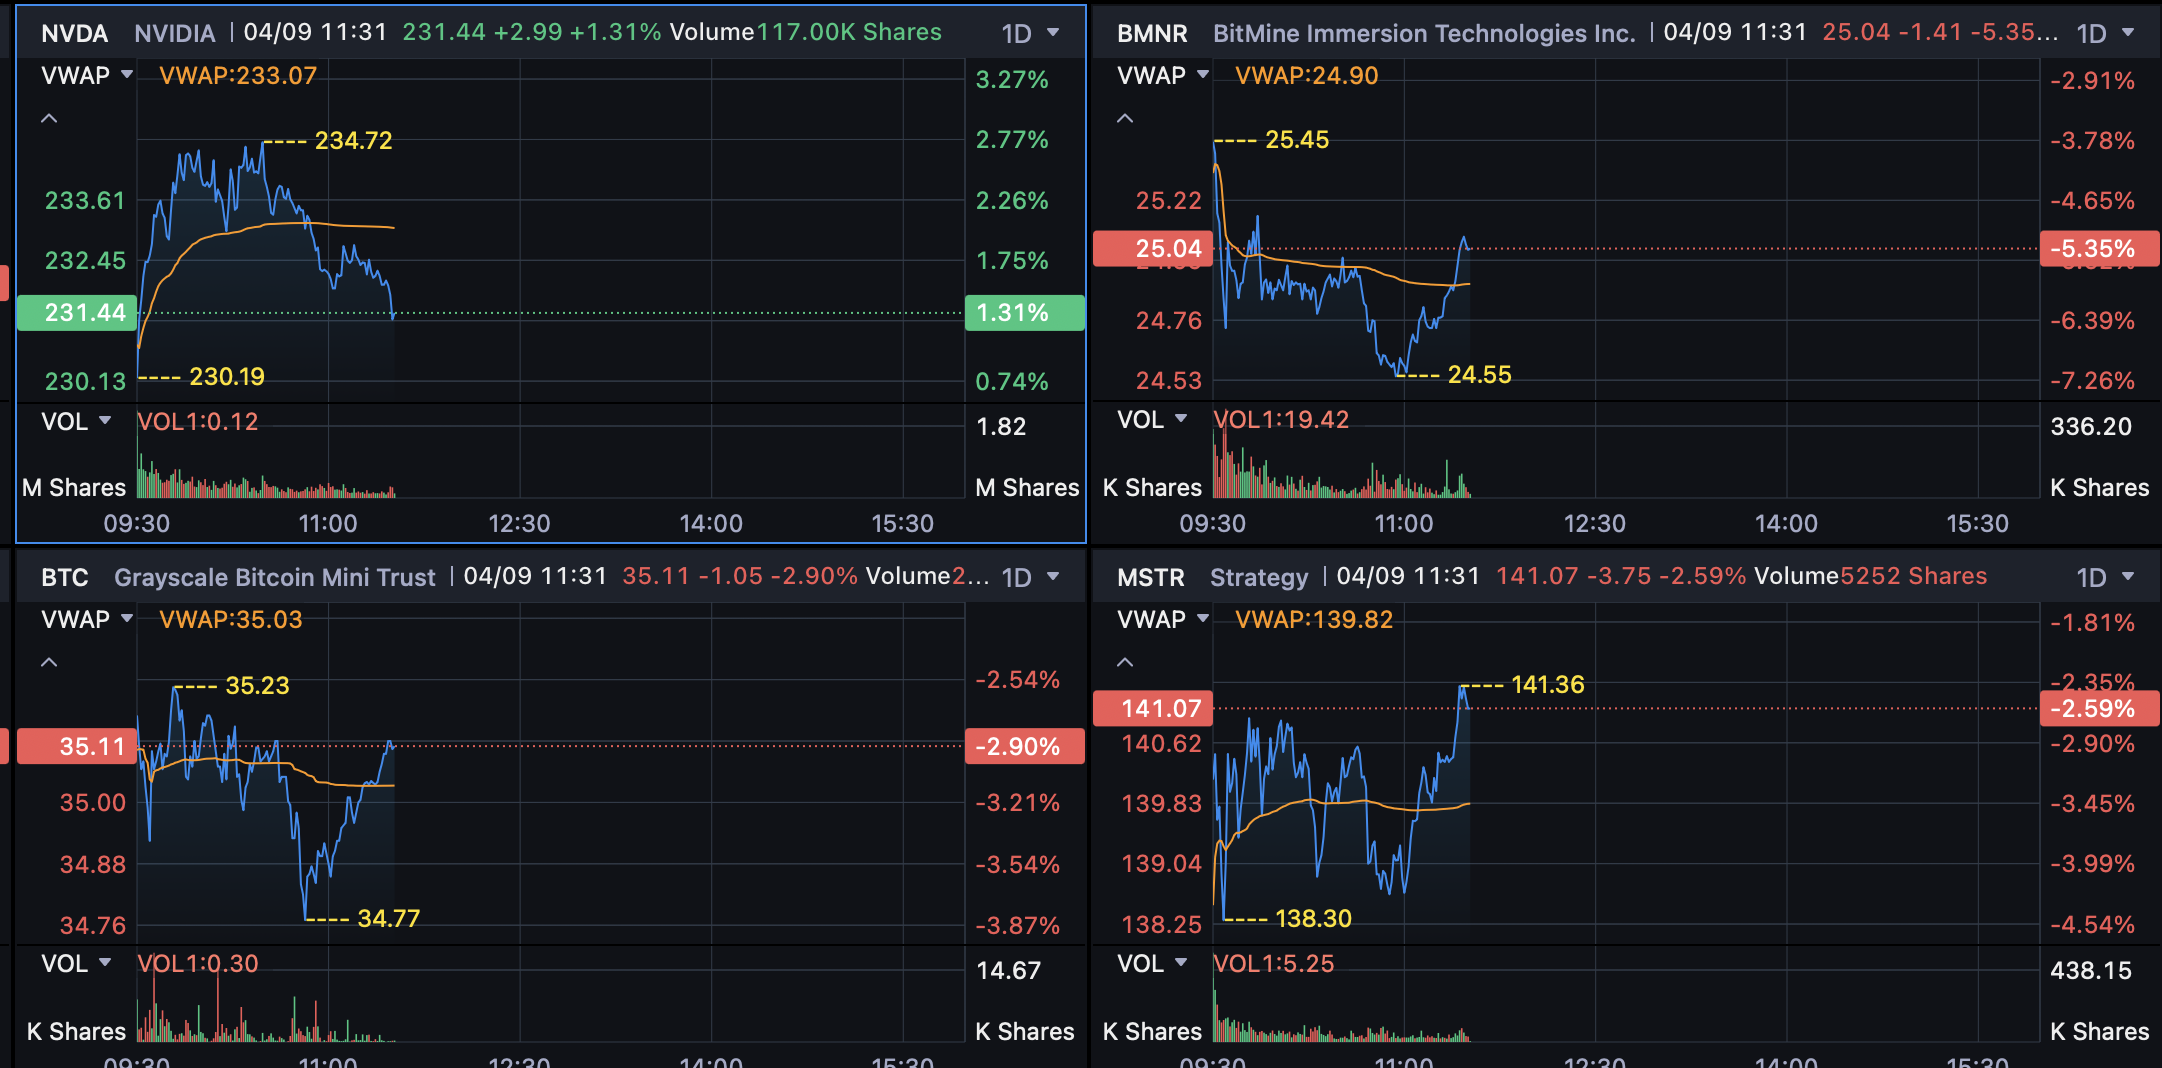Click the 34.77 day-low marker on BTC
Viewport: 2162px width, 1068px height.
click(389, 919)
